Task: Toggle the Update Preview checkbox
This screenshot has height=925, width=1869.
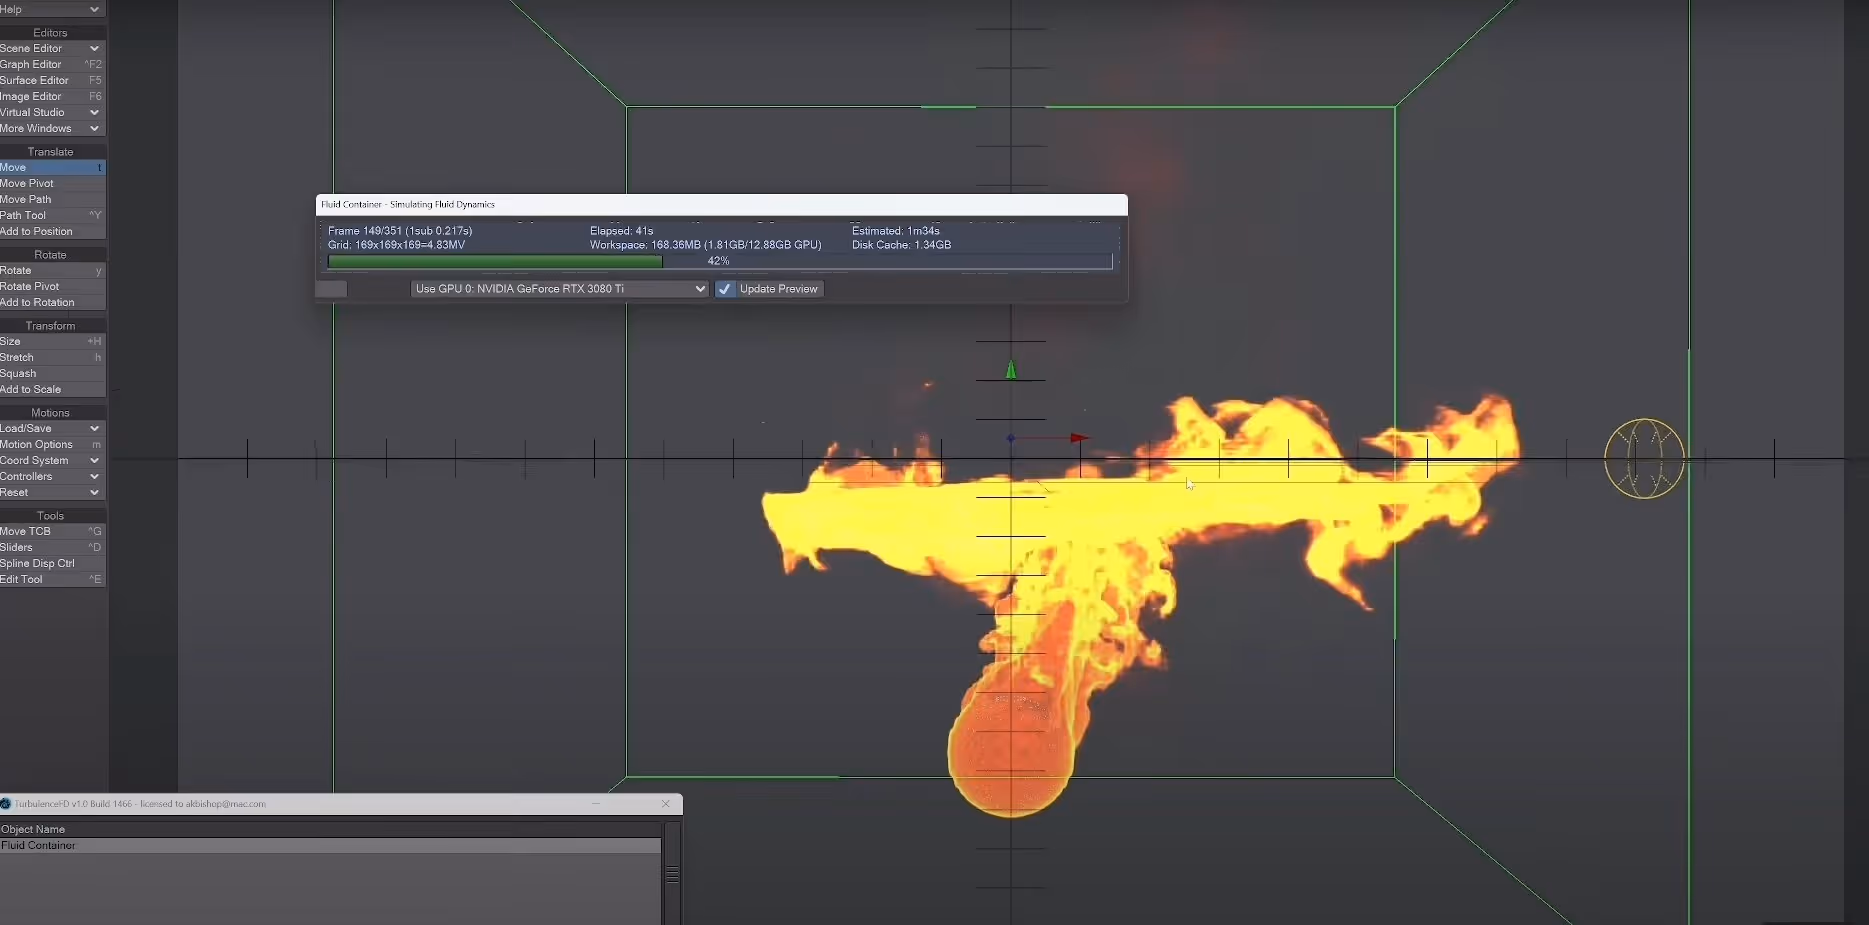Action: 724,289
